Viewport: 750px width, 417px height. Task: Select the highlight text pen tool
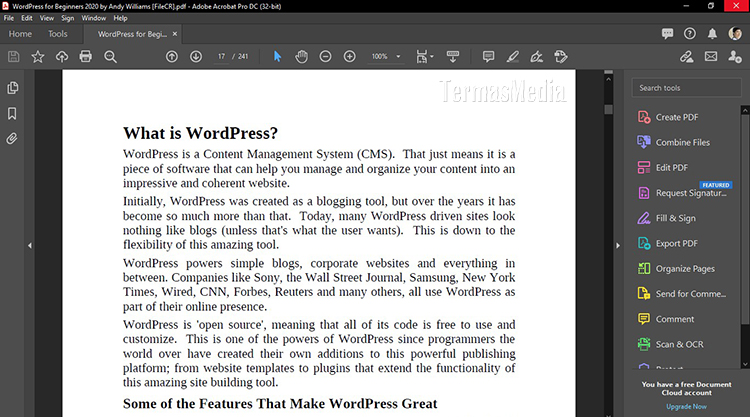[x=513, y=57]
